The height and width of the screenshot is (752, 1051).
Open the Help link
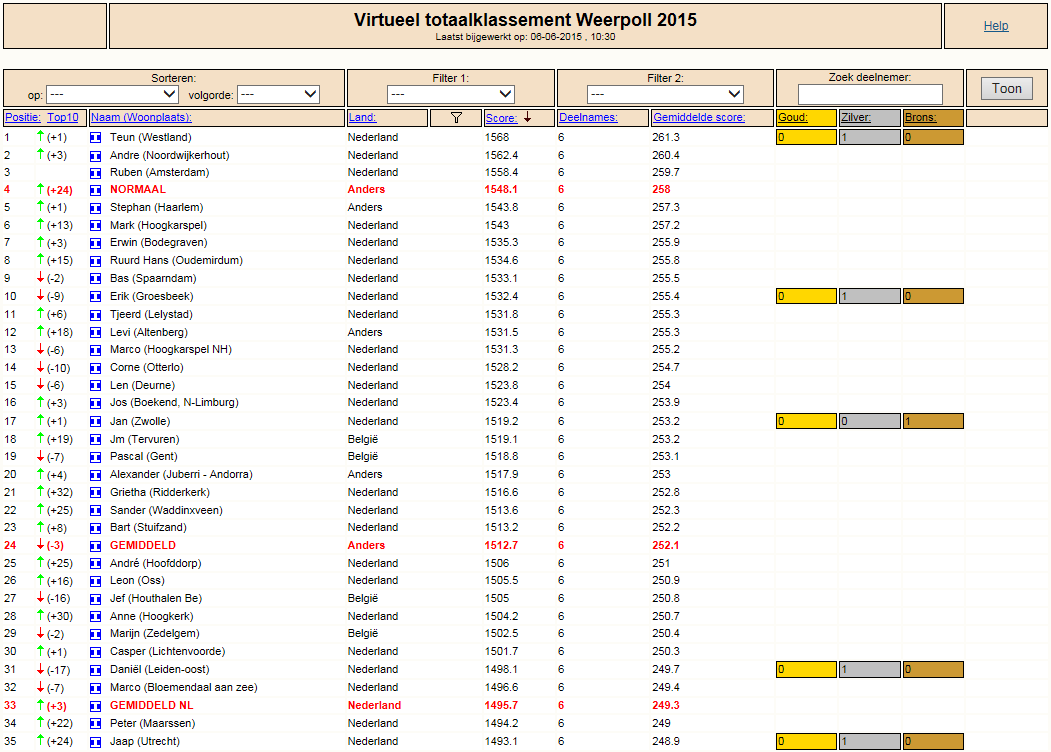point(996,25)
